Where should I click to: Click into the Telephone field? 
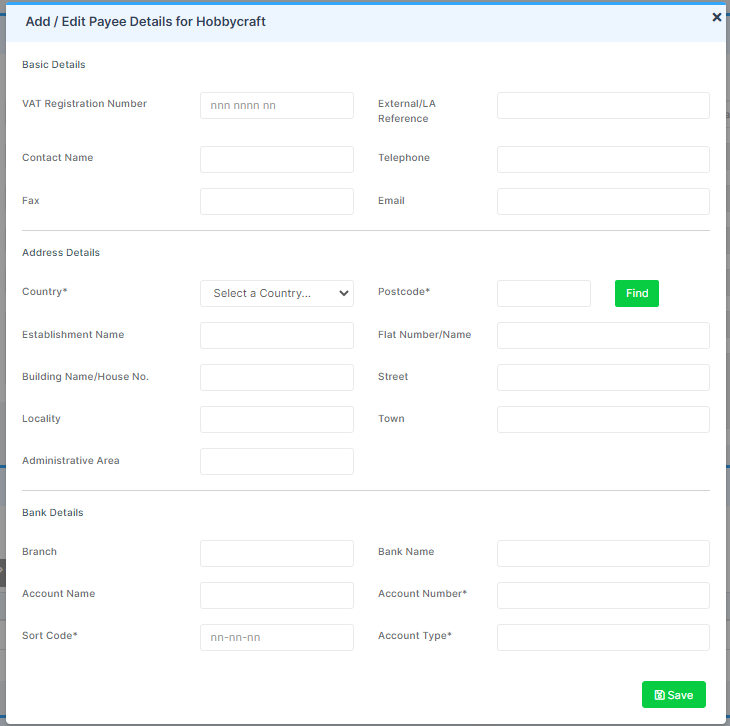603,159
